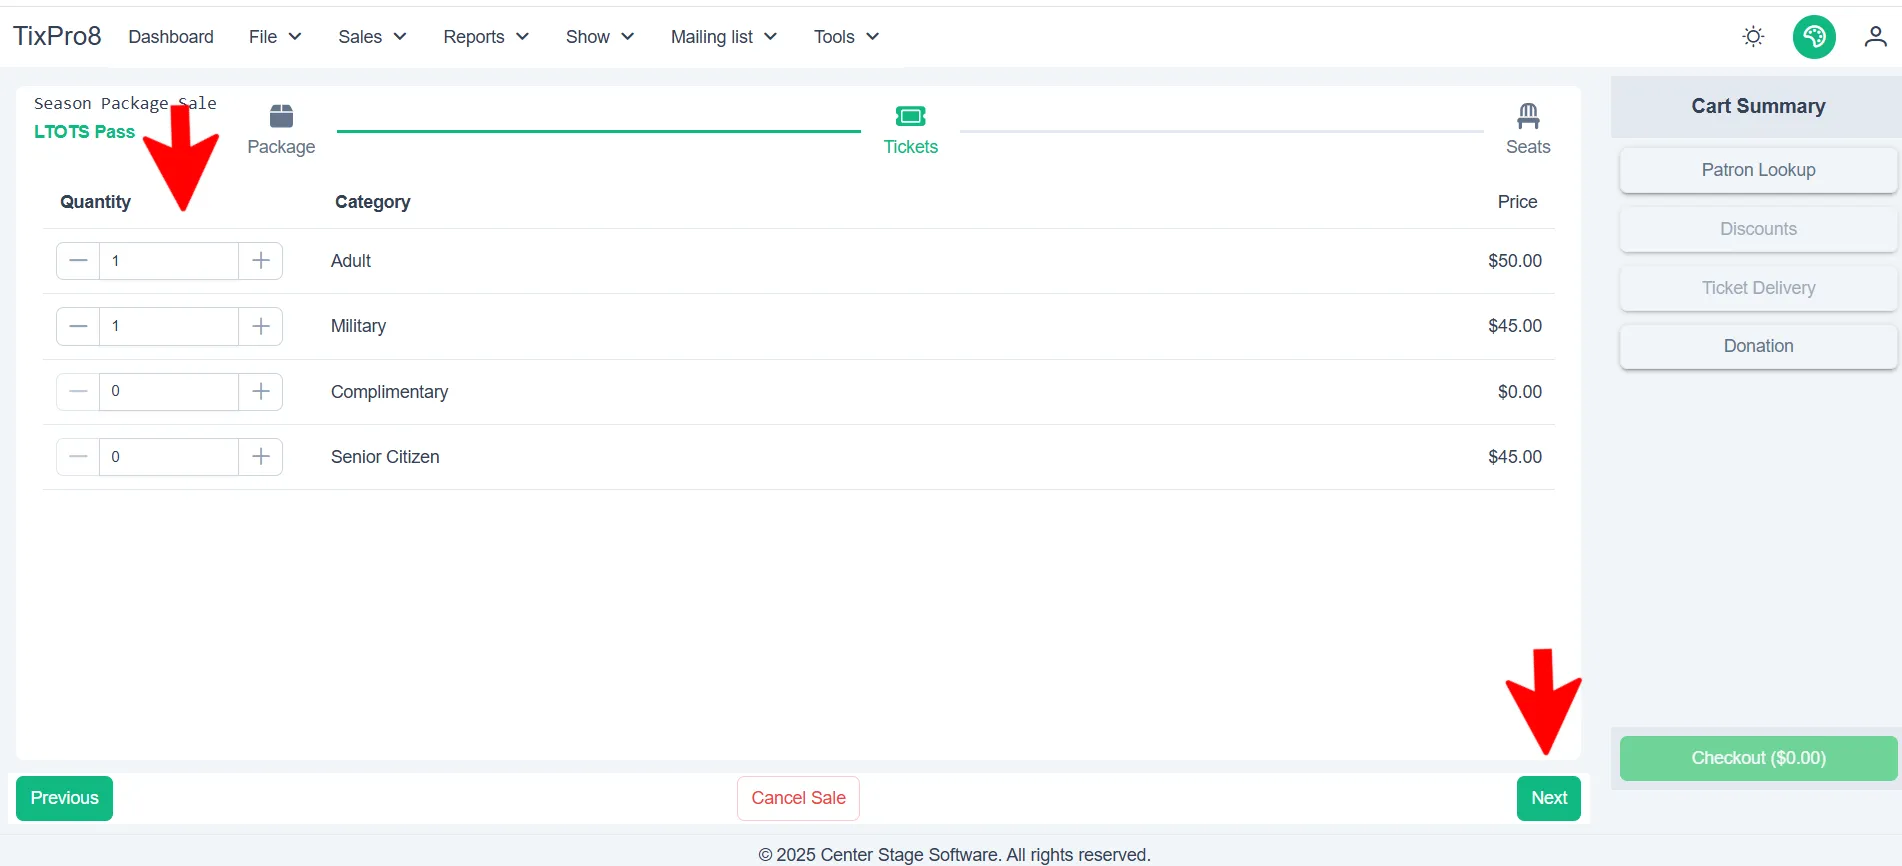Increase Adult quantity with plus

point(261,261)
